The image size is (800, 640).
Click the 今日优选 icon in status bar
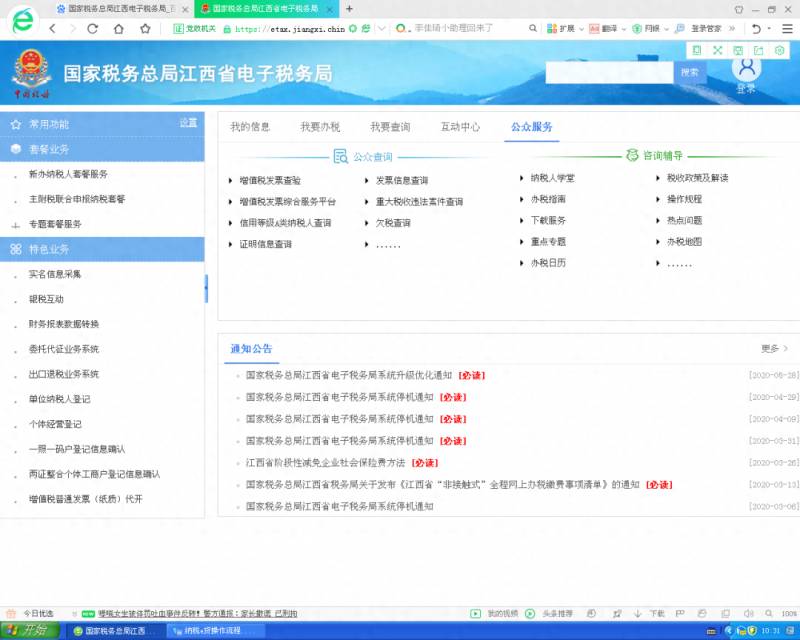coord(11,613)
